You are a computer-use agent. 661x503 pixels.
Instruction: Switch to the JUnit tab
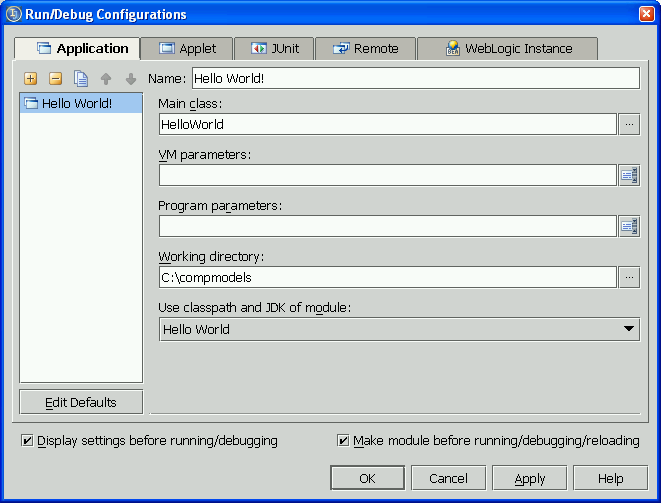click(x=274, y=48)
